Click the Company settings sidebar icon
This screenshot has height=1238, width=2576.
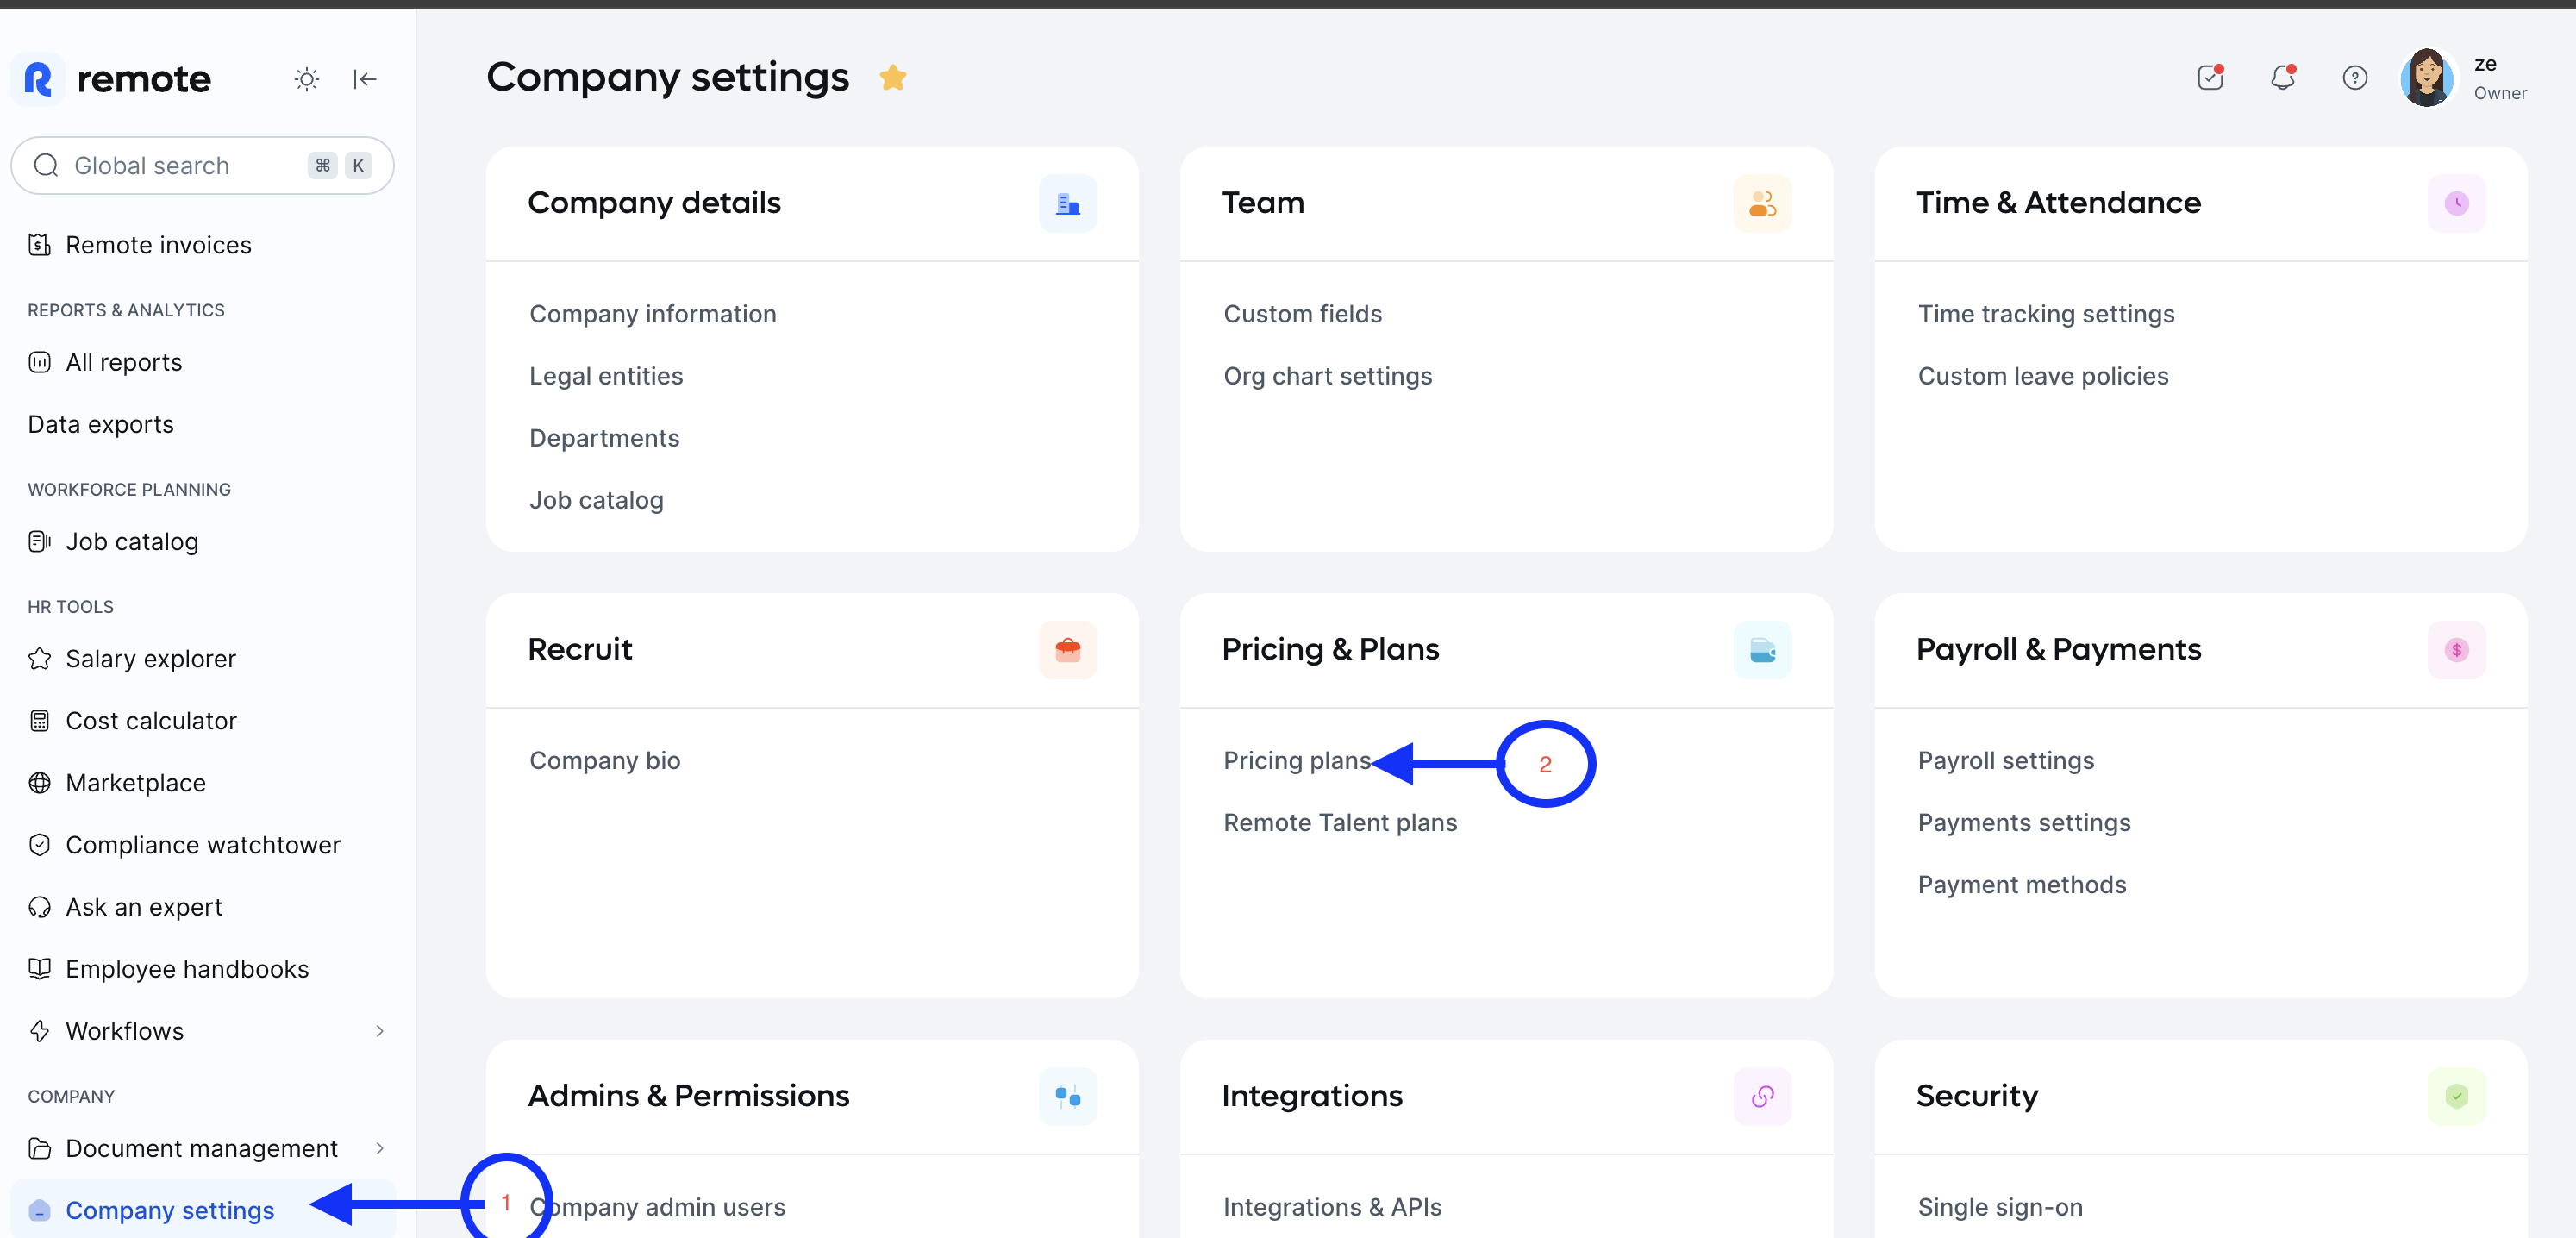[x=40, y=1211]
